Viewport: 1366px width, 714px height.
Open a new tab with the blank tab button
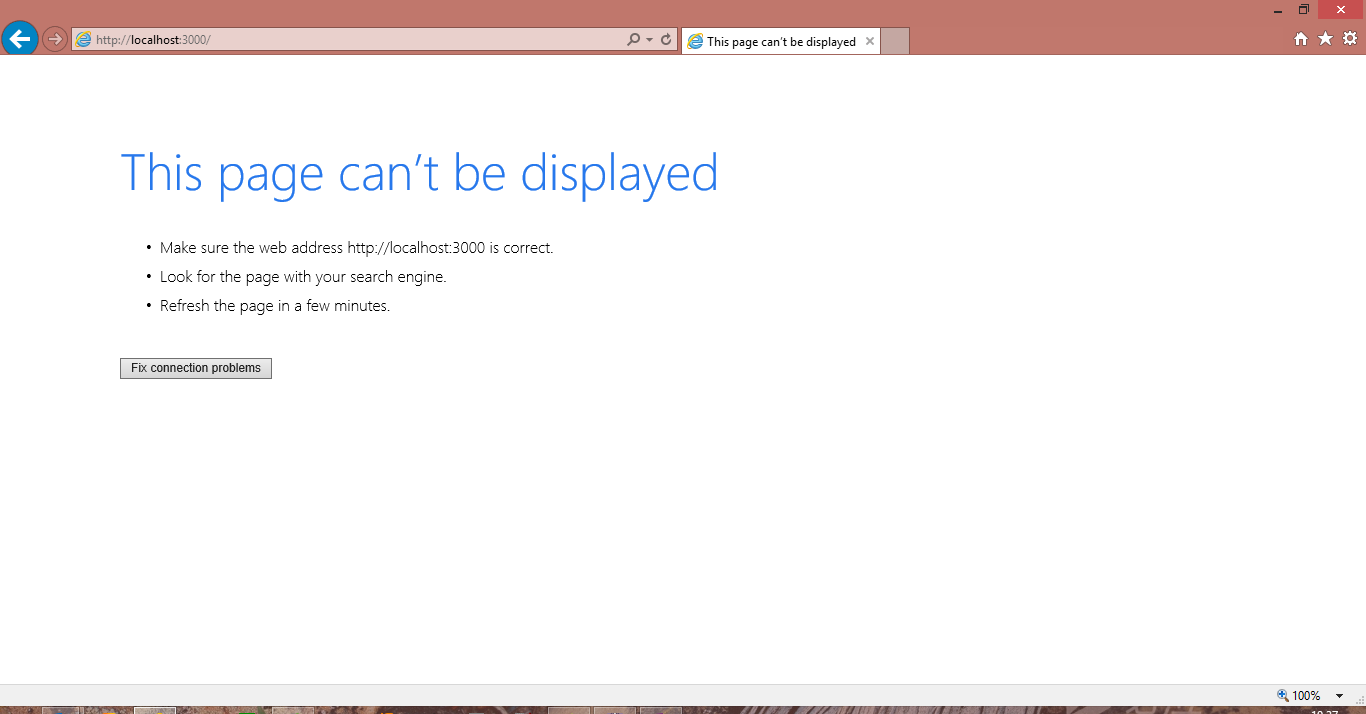895,41
